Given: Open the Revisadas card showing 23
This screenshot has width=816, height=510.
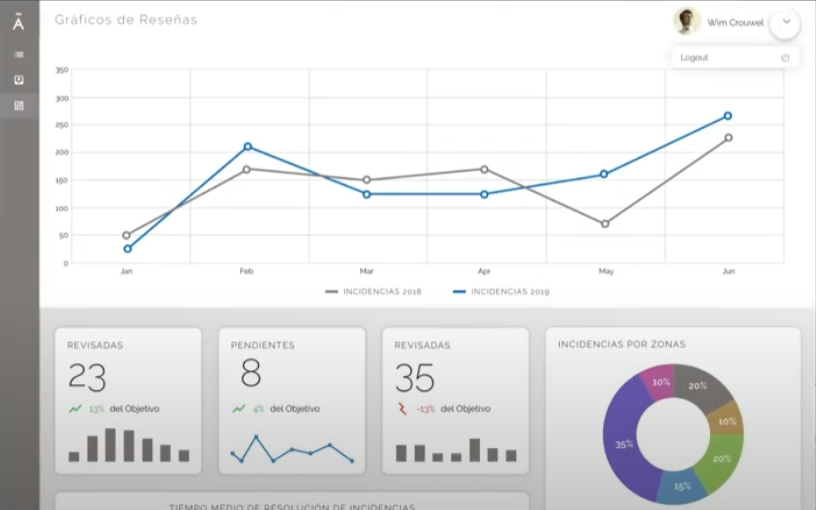Looking at the screenshot, I should click(x=127, y=400).
